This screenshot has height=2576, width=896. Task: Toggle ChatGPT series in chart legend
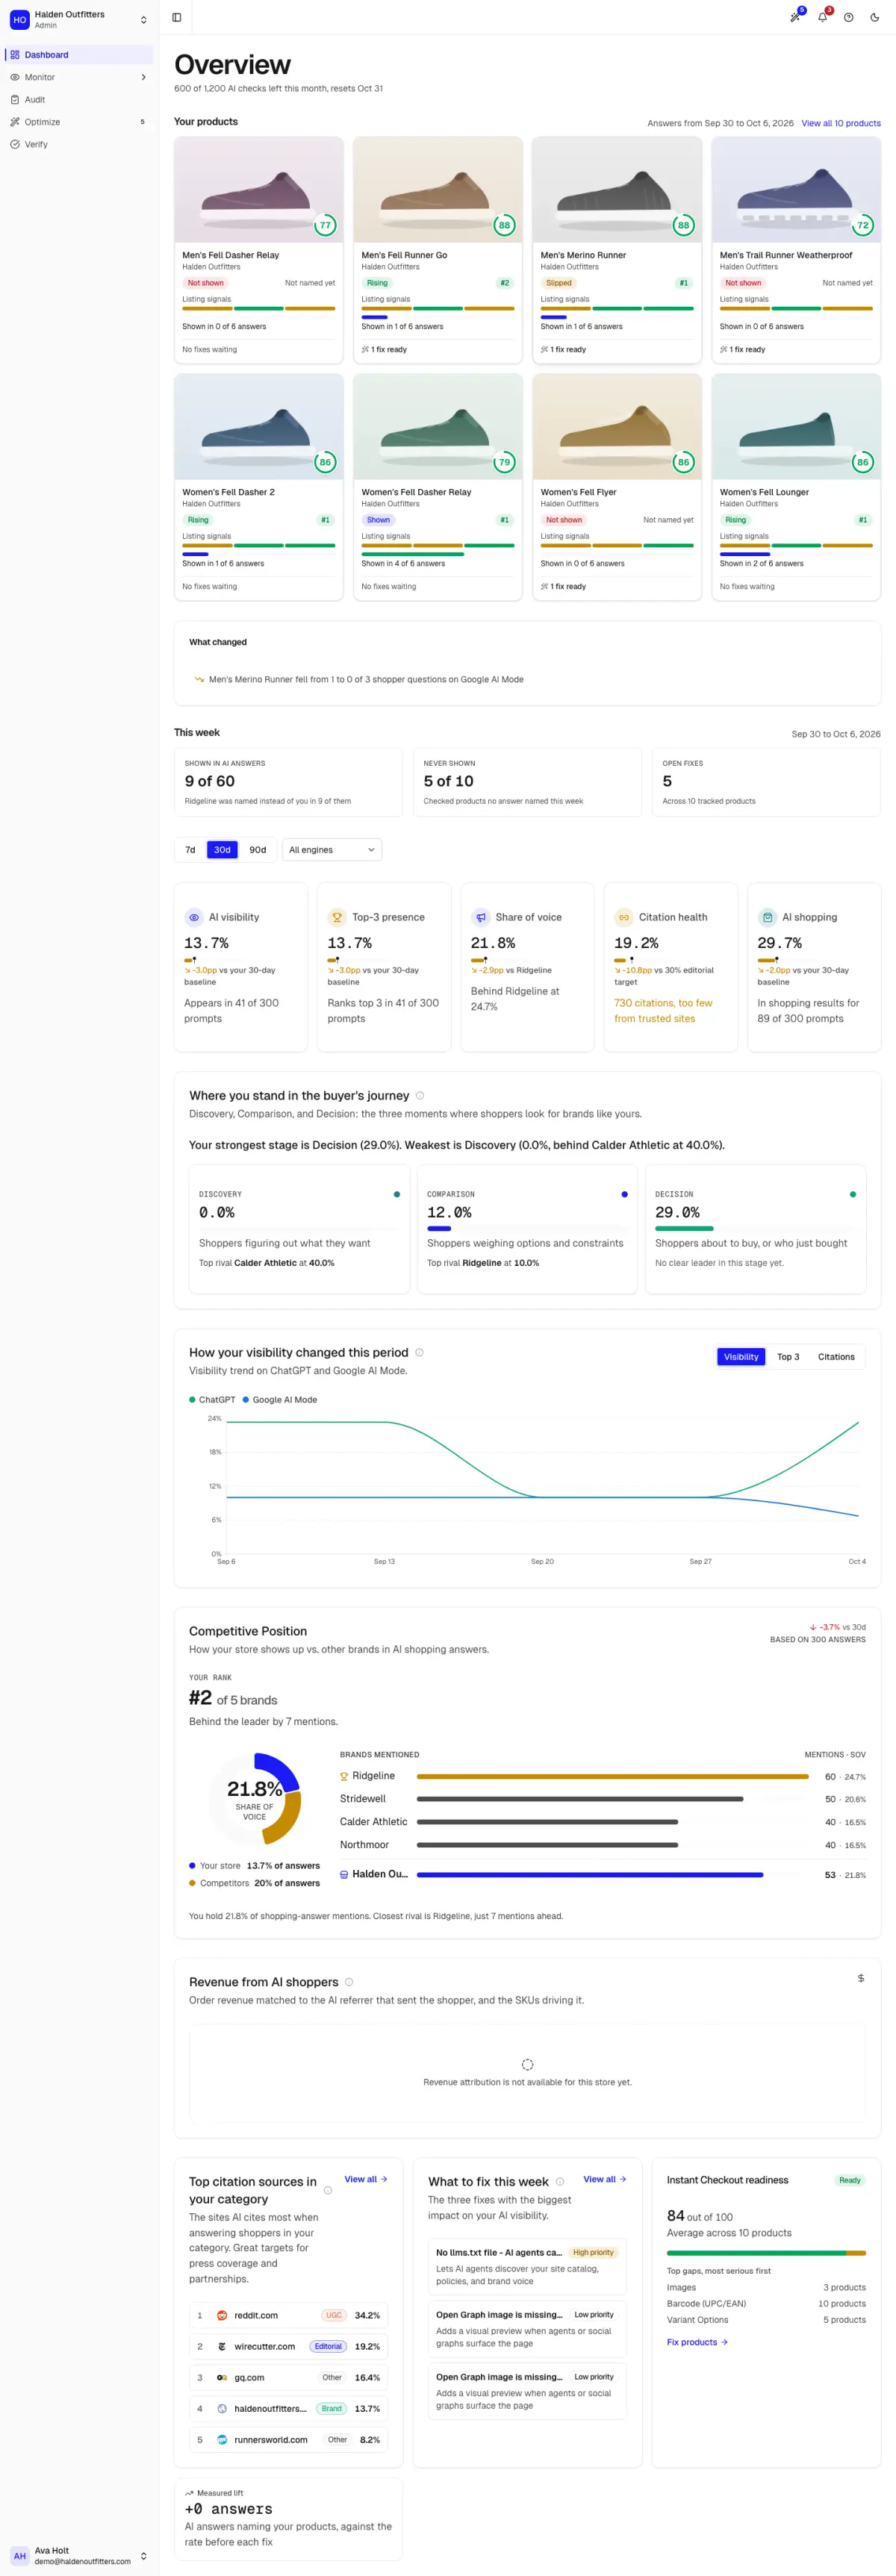[212, 1400]
